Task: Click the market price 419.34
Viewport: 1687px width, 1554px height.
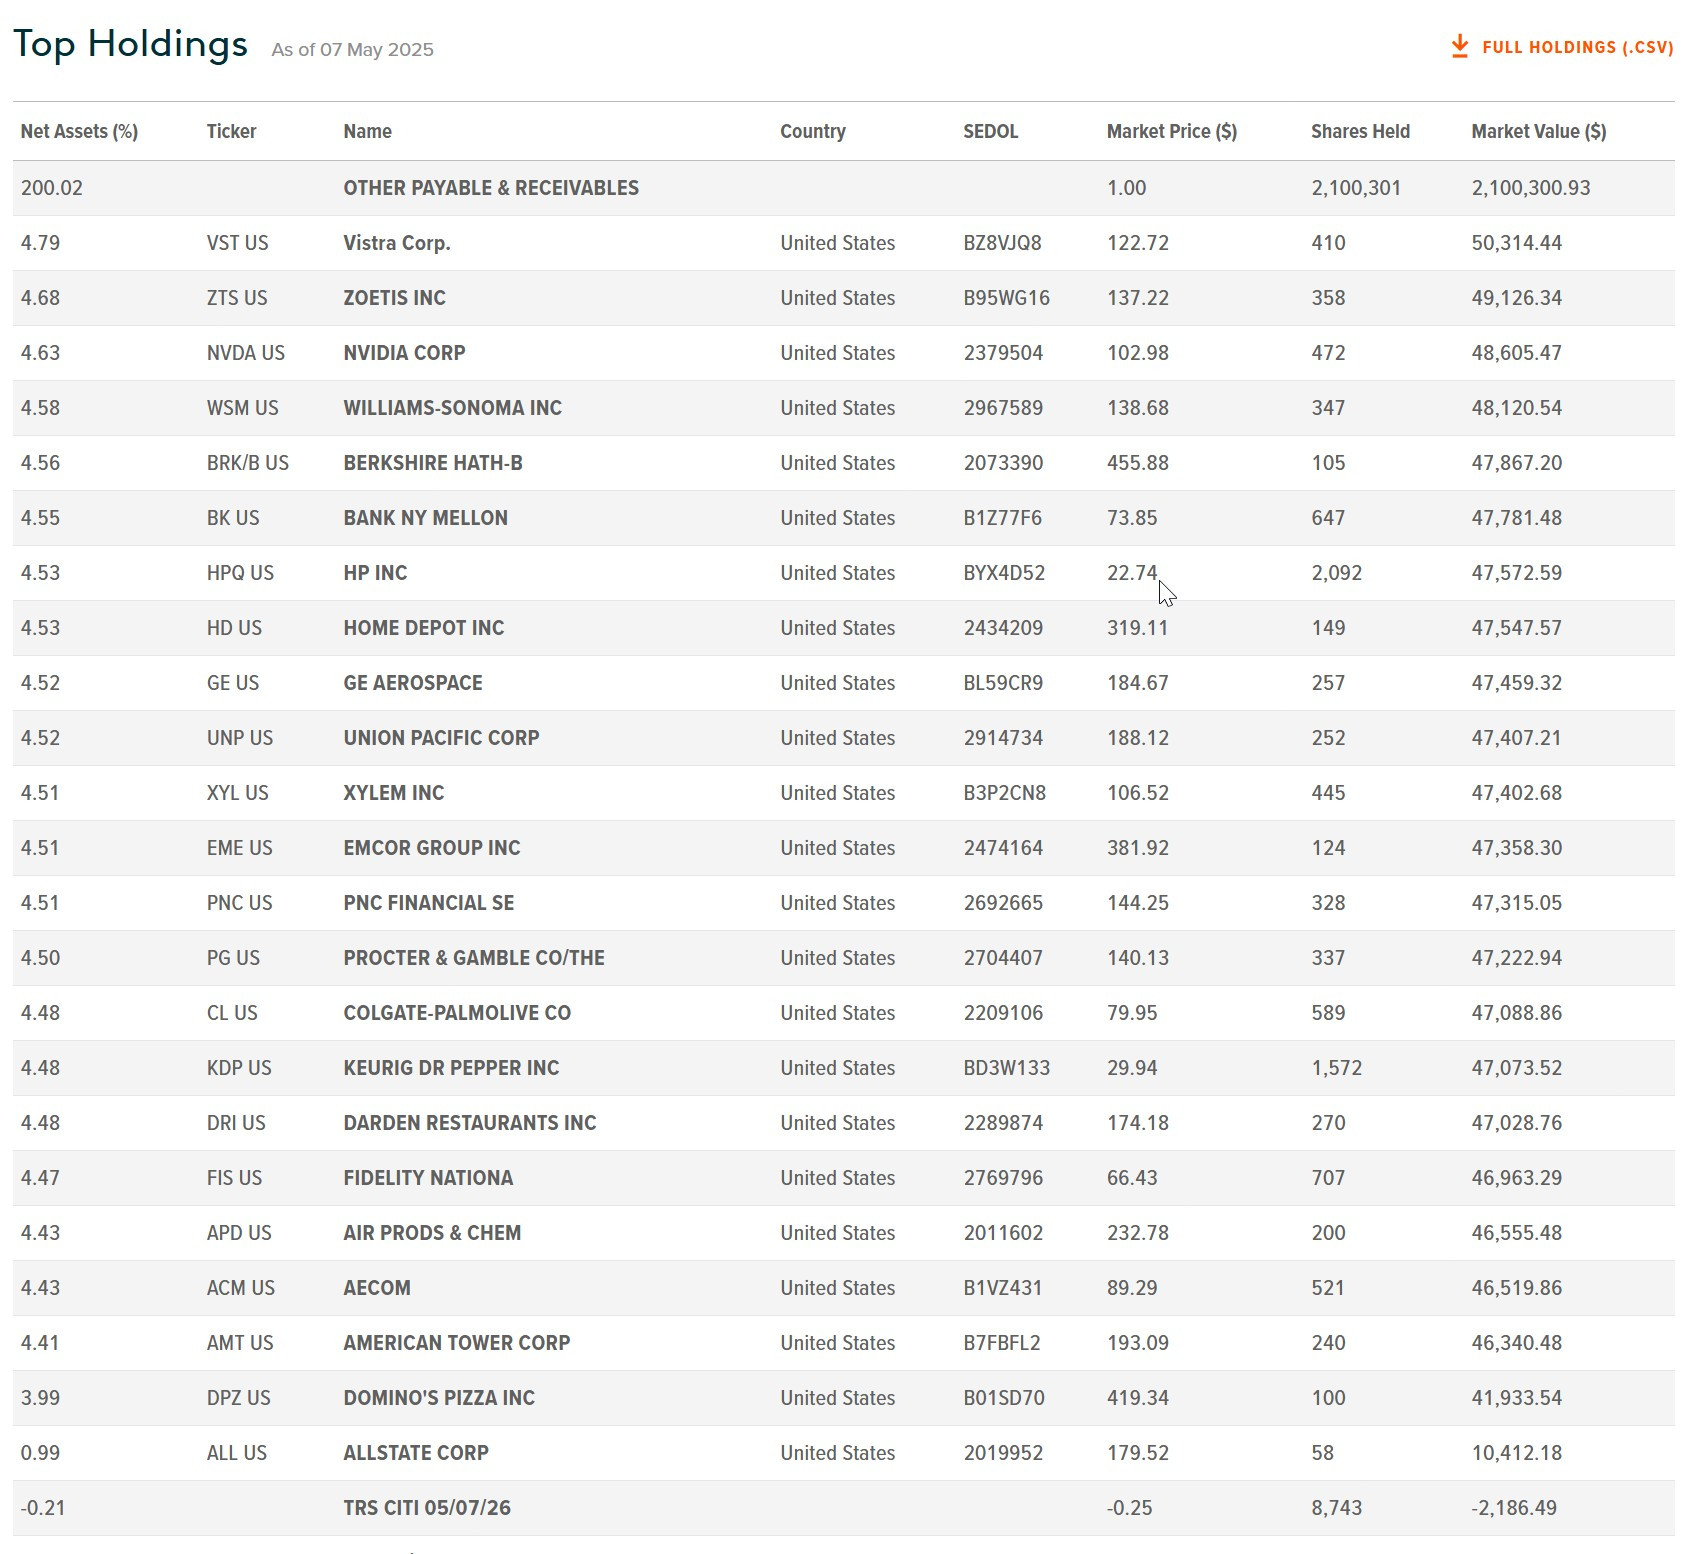Action: pos(1138,1398)
